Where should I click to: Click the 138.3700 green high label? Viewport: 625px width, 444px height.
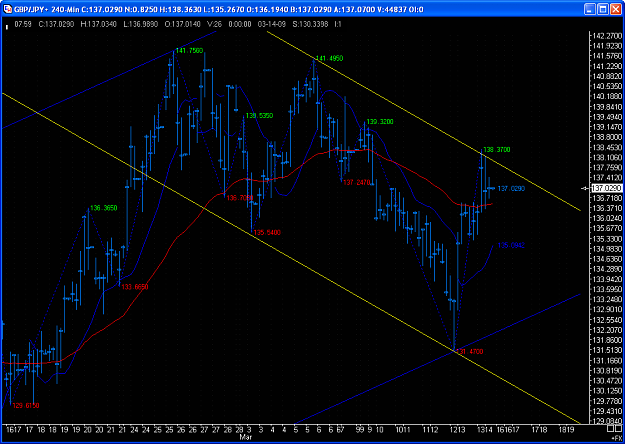pos(497,149)
